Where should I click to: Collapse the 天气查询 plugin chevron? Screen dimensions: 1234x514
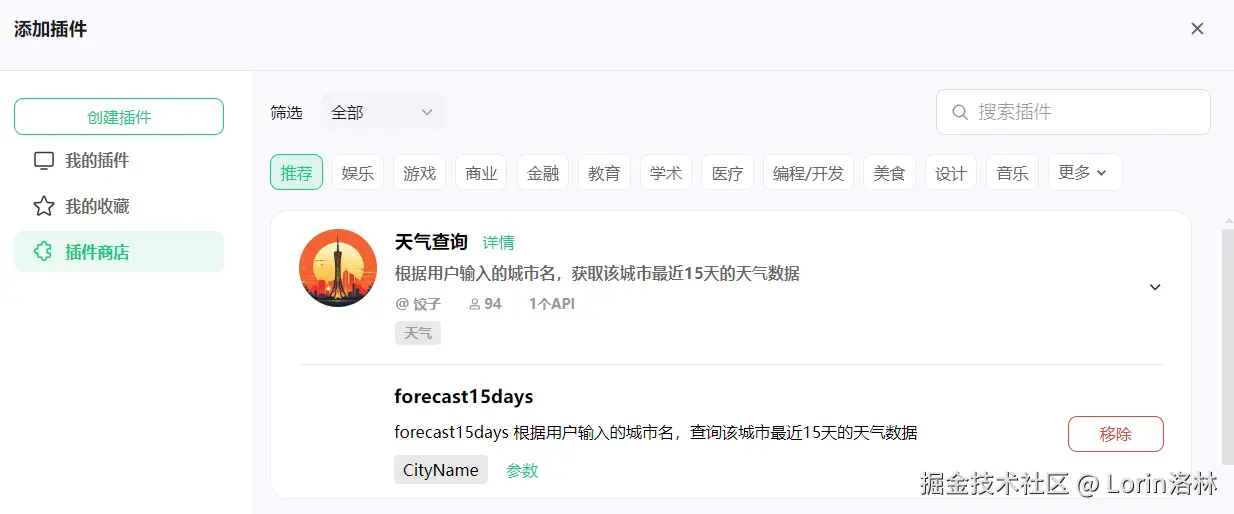pyautogui.click(x=1155, y=287)
